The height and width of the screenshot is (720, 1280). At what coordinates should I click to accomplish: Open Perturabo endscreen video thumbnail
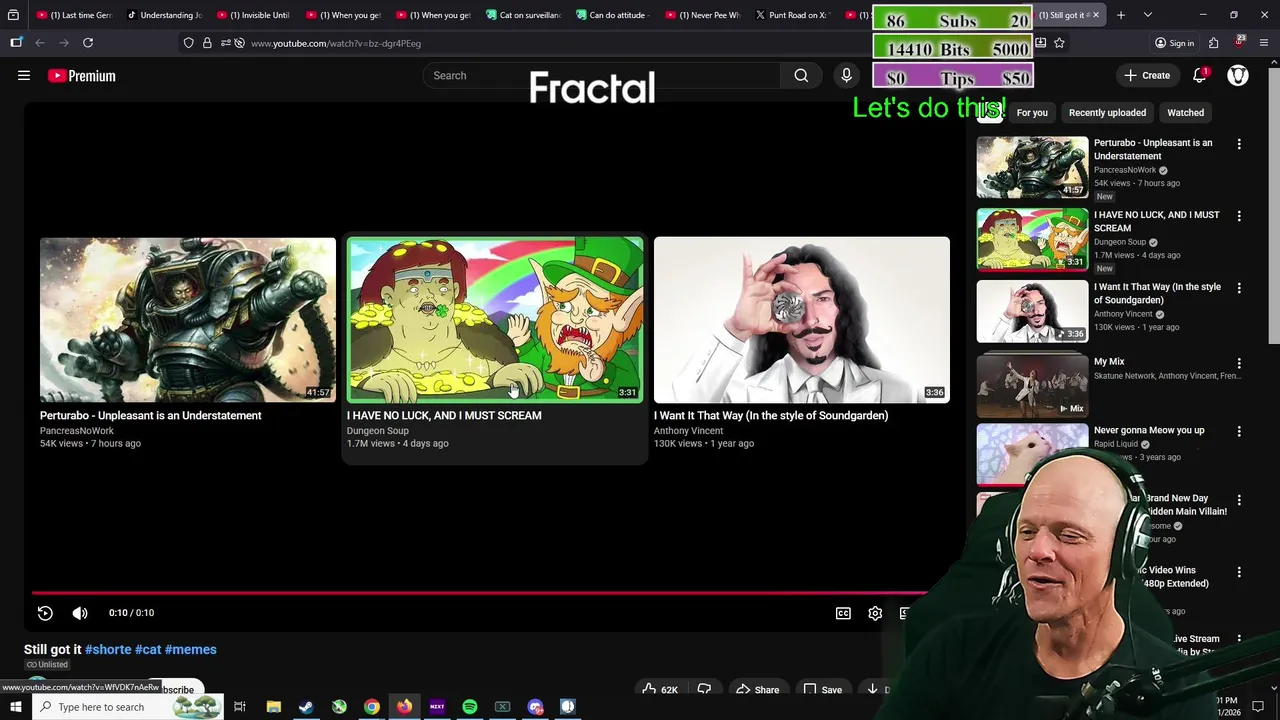point(188,320)
